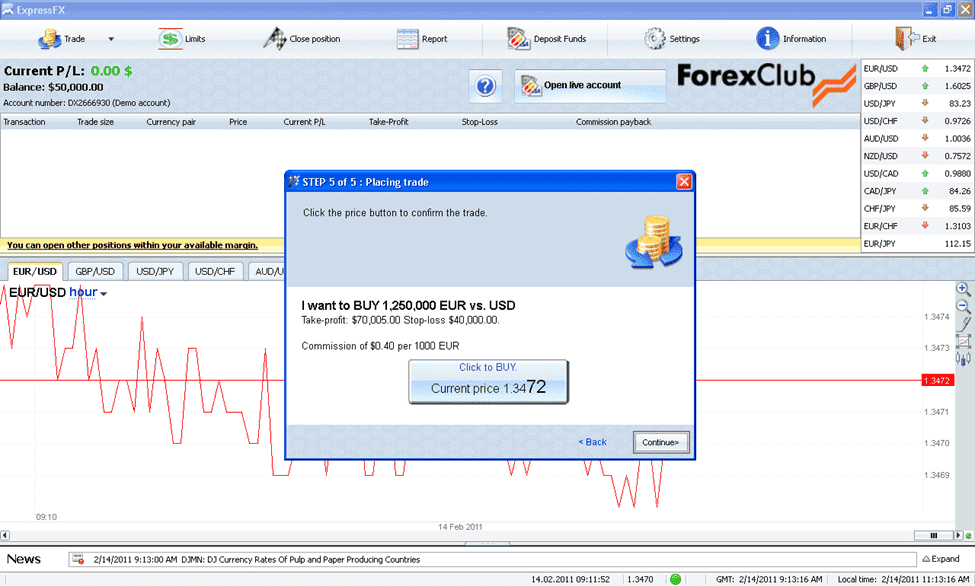Click the Current P/L column header
Image resolution: width=975 pixels, height=586 pixels.
304,122
